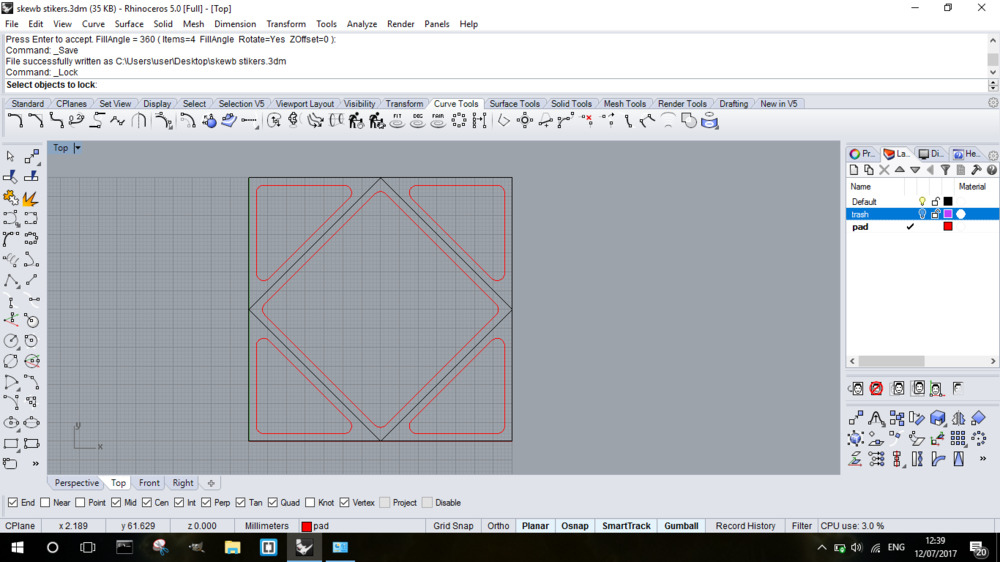Switch to Surface Tools toolbar tab
The width and height of the screenshot is (1000, 562).
[x=514, y=103]
